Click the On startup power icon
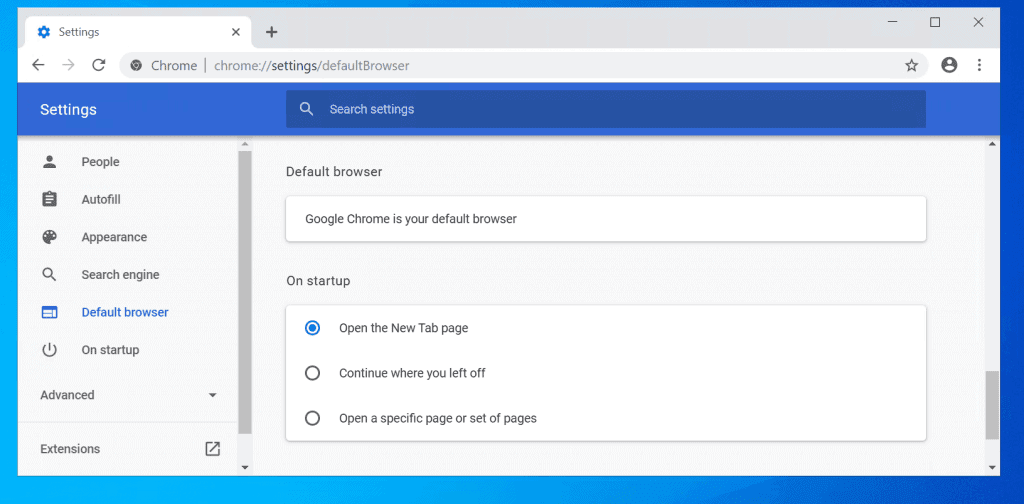The image size is (1024, 504). (x=50, y=350)
